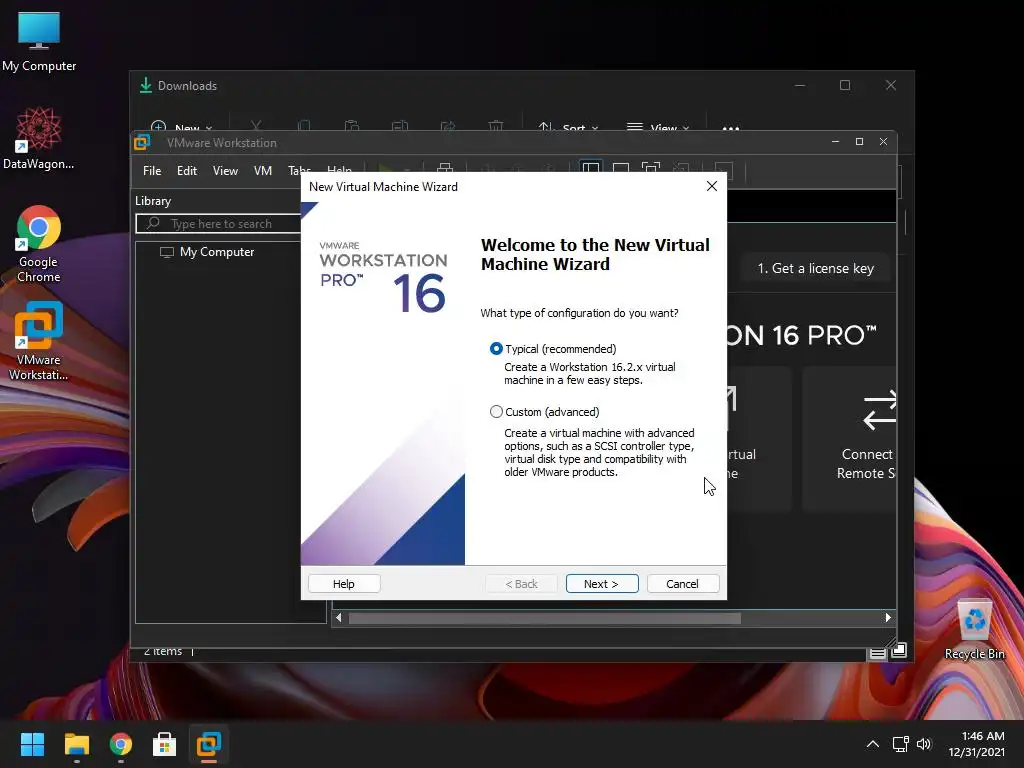Open Help from the wizard footer

(x=344, y=584)
